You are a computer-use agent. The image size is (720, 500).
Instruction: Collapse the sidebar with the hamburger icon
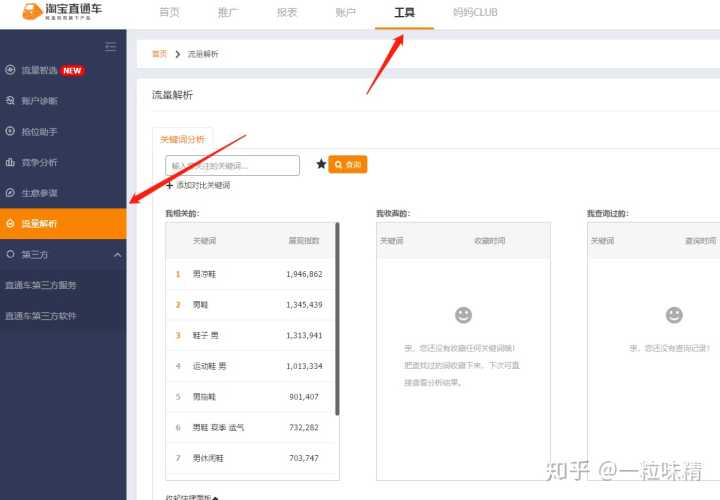110,47
